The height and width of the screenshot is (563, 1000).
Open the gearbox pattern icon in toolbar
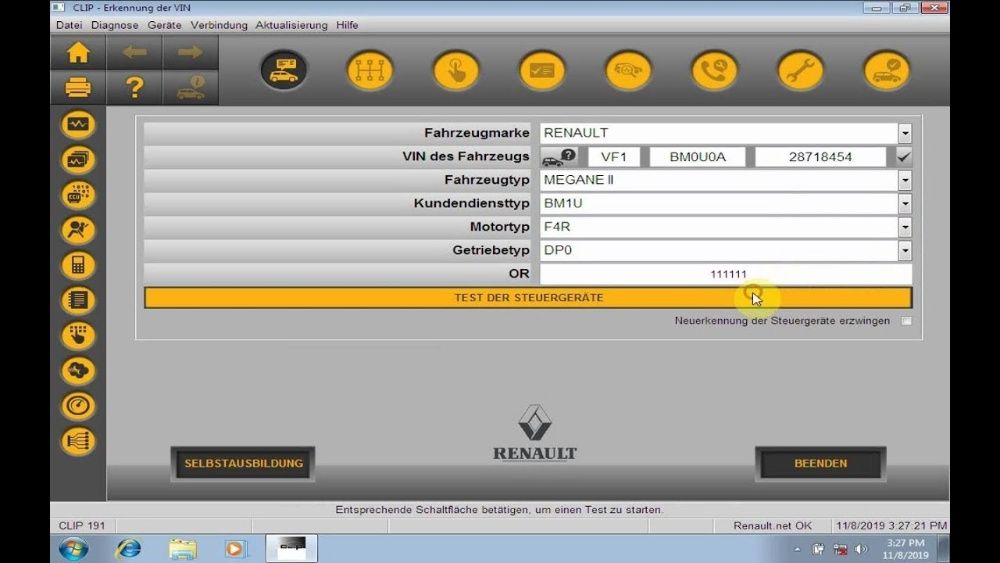(x=370, y=70)
